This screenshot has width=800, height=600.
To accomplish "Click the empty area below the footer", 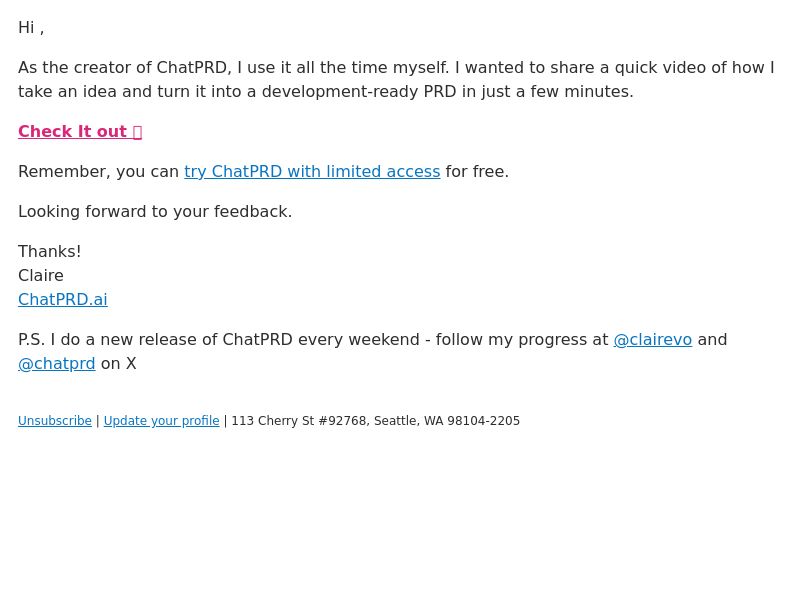I will (400, 520).
